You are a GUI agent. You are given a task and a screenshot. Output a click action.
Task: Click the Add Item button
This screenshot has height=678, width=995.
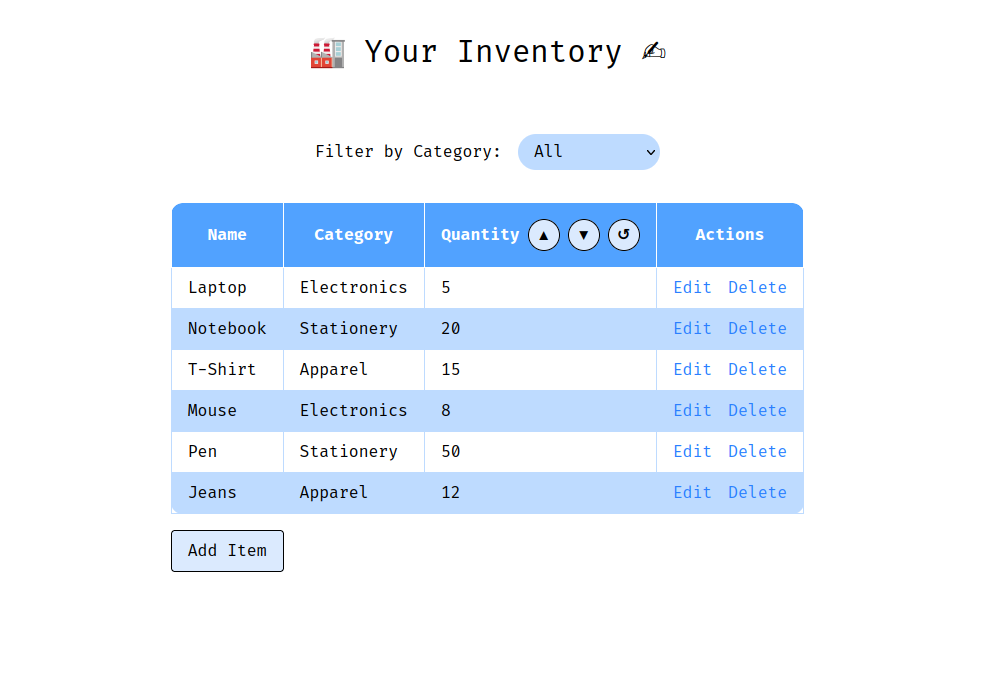pyautogui.click(x=227, y=550)
